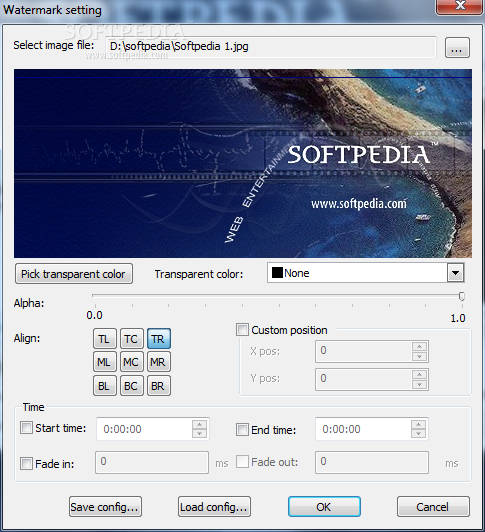Screen dimensions: 485x532
Task: Increase Start time with up arrow
Action: click(200, 424)
